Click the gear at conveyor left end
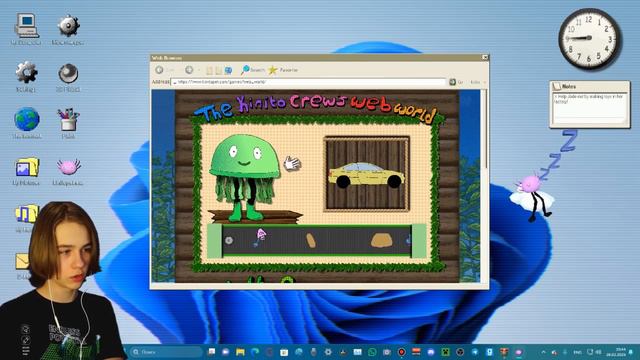The height and width of the screenshot is (360, 640). point(229,240)
